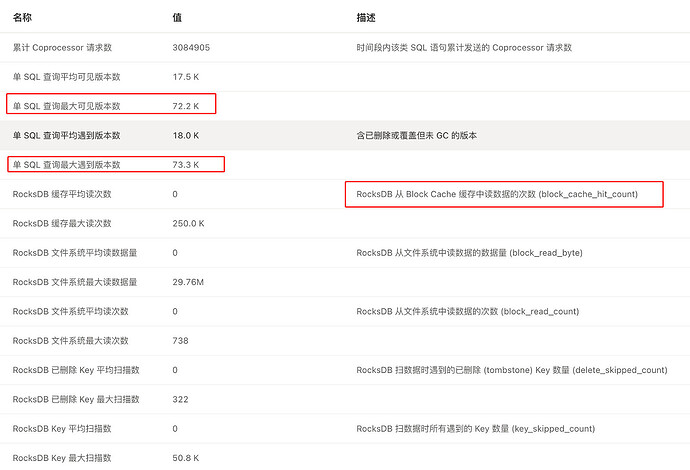This screenshot has width=690, height=470.
Task: Click the value 738
Action: (x=181, y=341)
